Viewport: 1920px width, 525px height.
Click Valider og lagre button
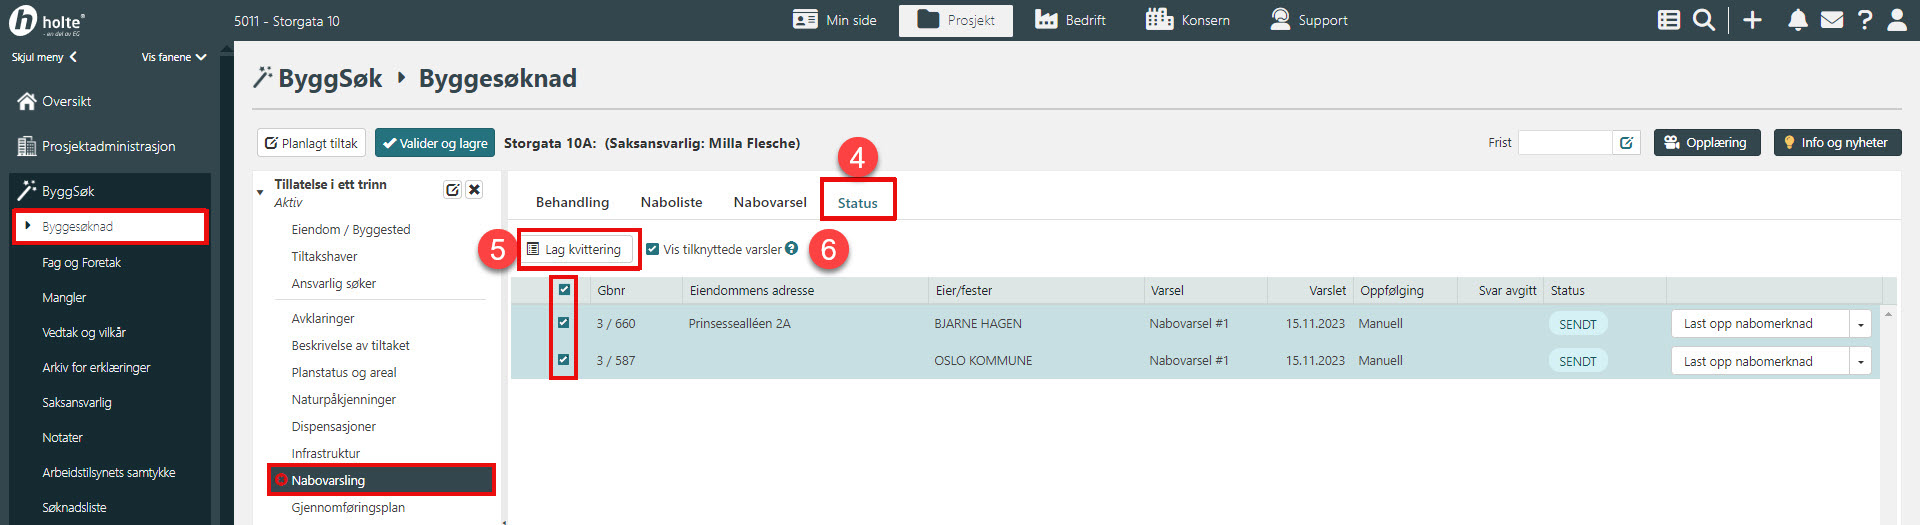click(x=435, y=143)
